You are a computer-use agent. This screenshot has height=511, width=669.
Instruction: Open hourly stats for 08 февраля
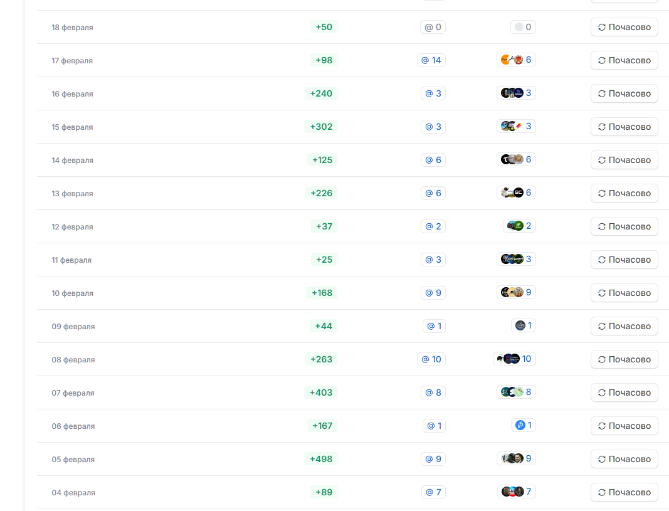click(624, 360)
